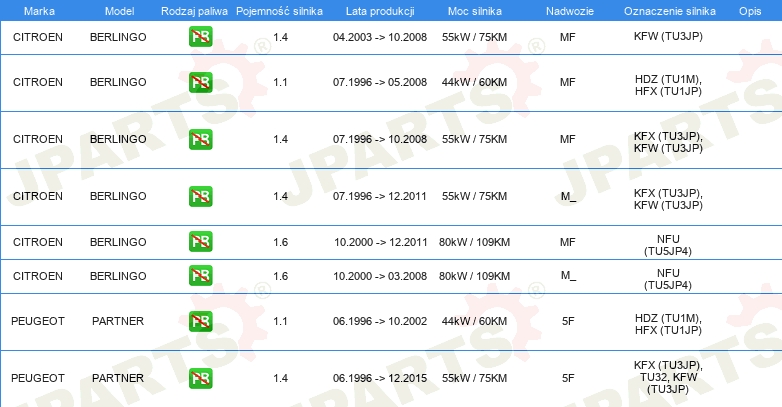Click the Opis column header

(750, 11)
